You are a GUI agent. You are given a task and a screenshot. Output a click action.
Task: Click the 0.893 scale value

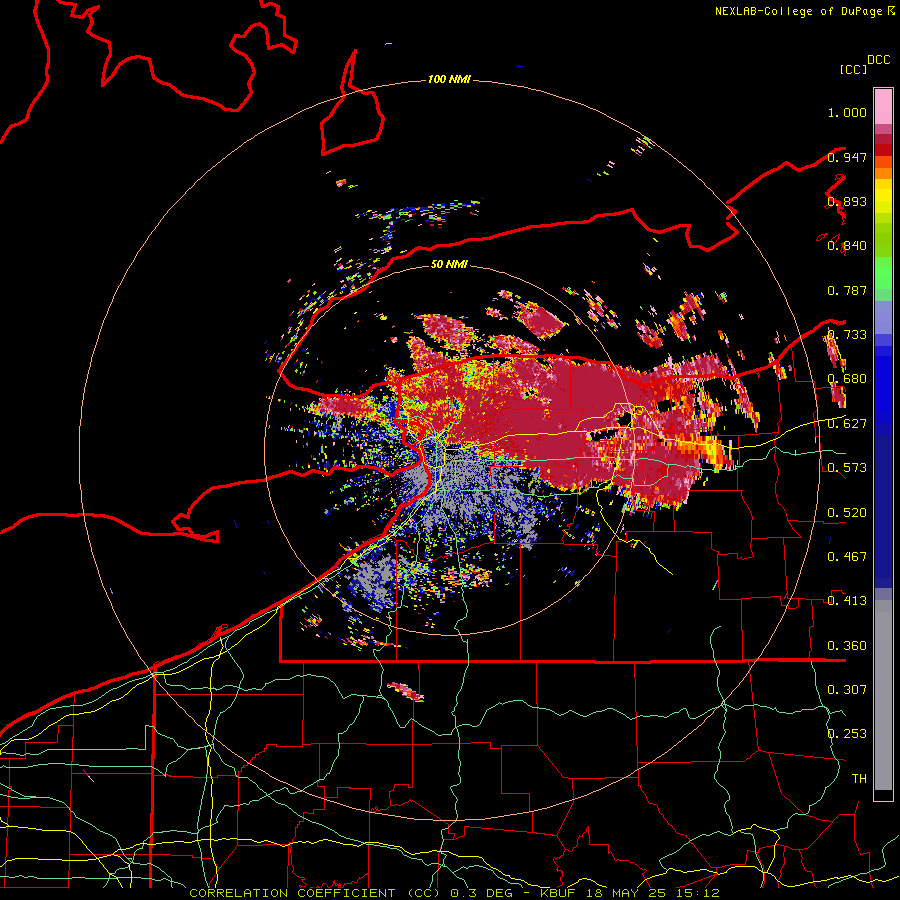pos(847,201)
